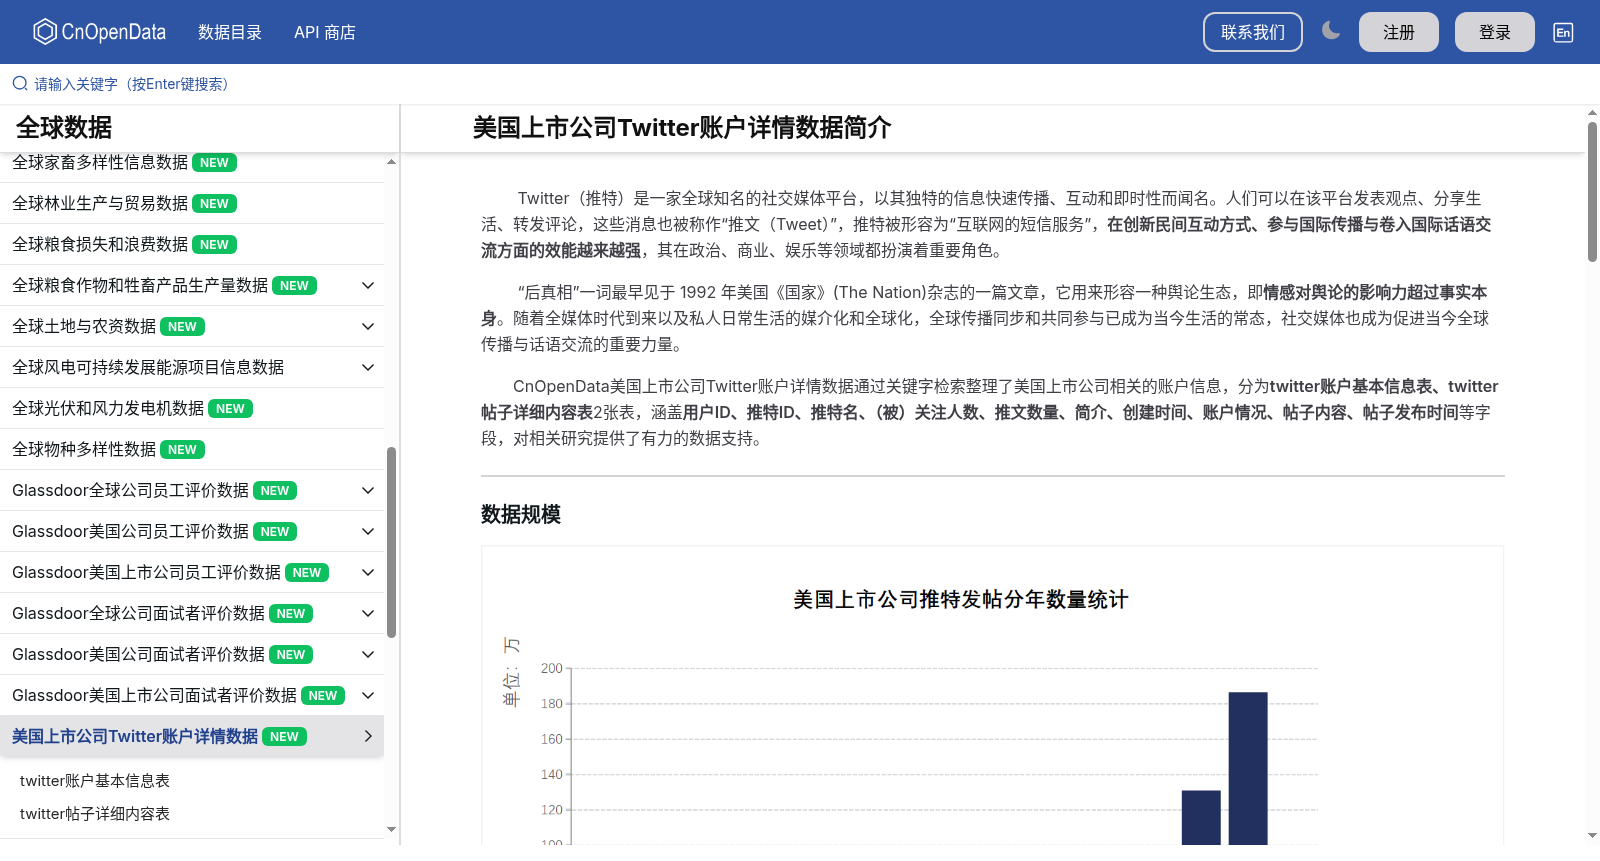
Task: Open twitter账户基本信息表 sub-item
Action: pos(95,780)
